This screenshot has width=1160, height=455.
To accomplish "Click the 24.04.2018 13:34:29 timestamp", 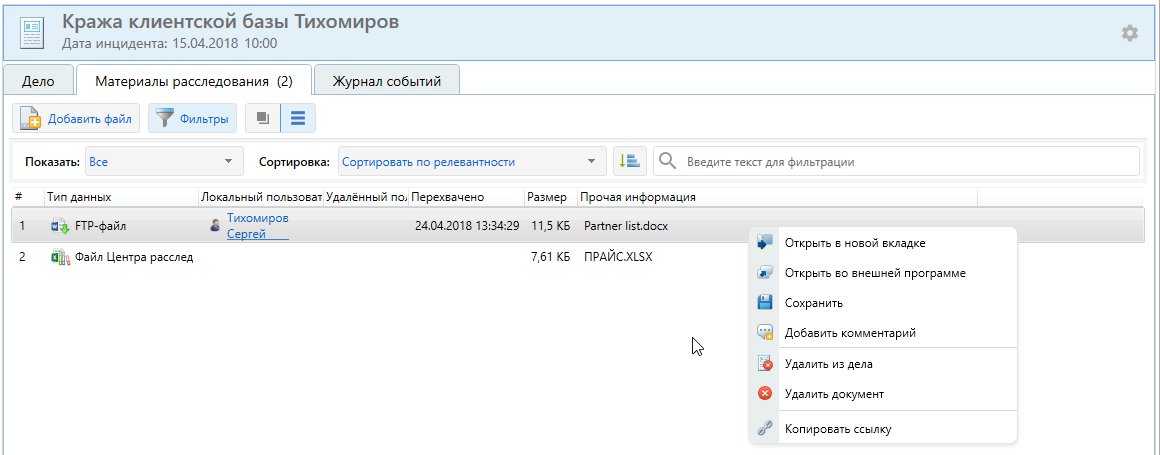I will click(x=467, y=226).
